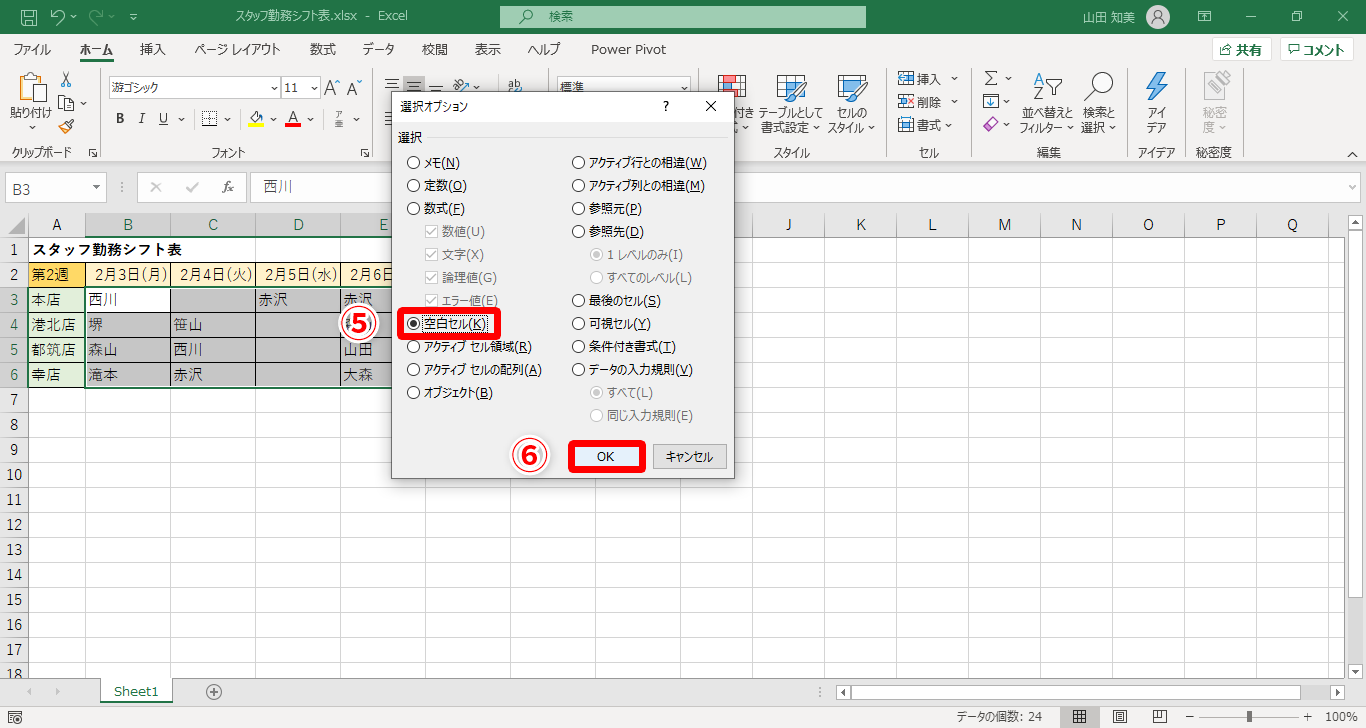Toggle italic formatting
The height and width of the screenshot is (728, 1366).
[142, 119]
